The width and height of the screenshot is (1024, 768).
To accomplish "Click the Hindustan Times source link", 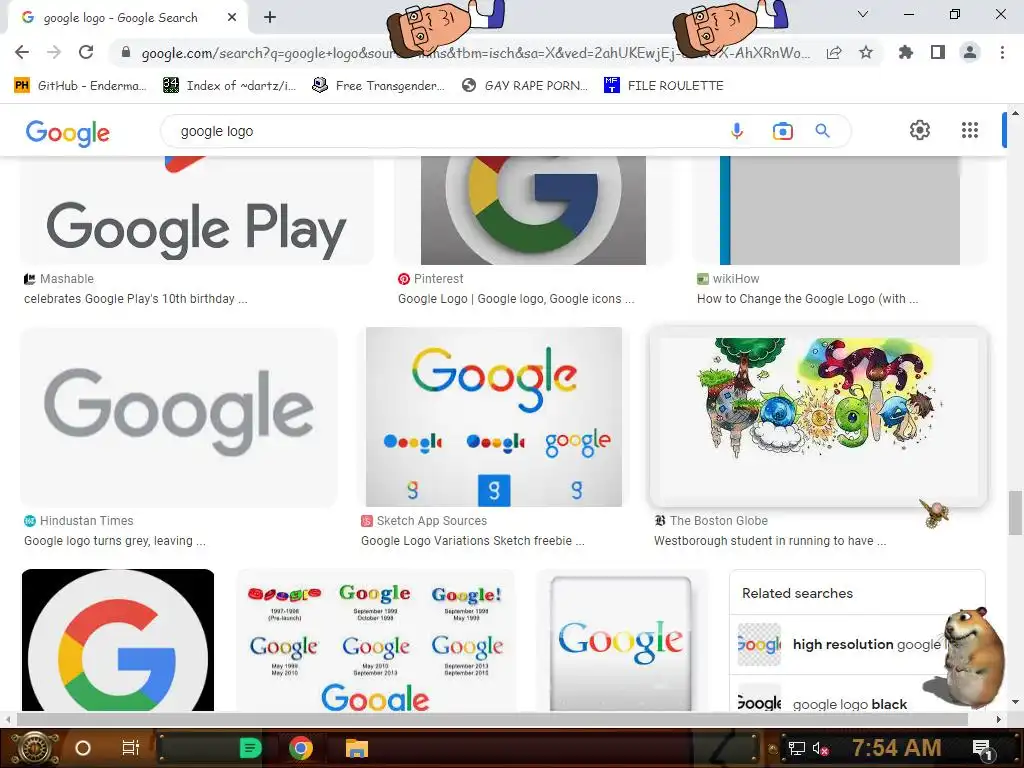I will point(78,520).
